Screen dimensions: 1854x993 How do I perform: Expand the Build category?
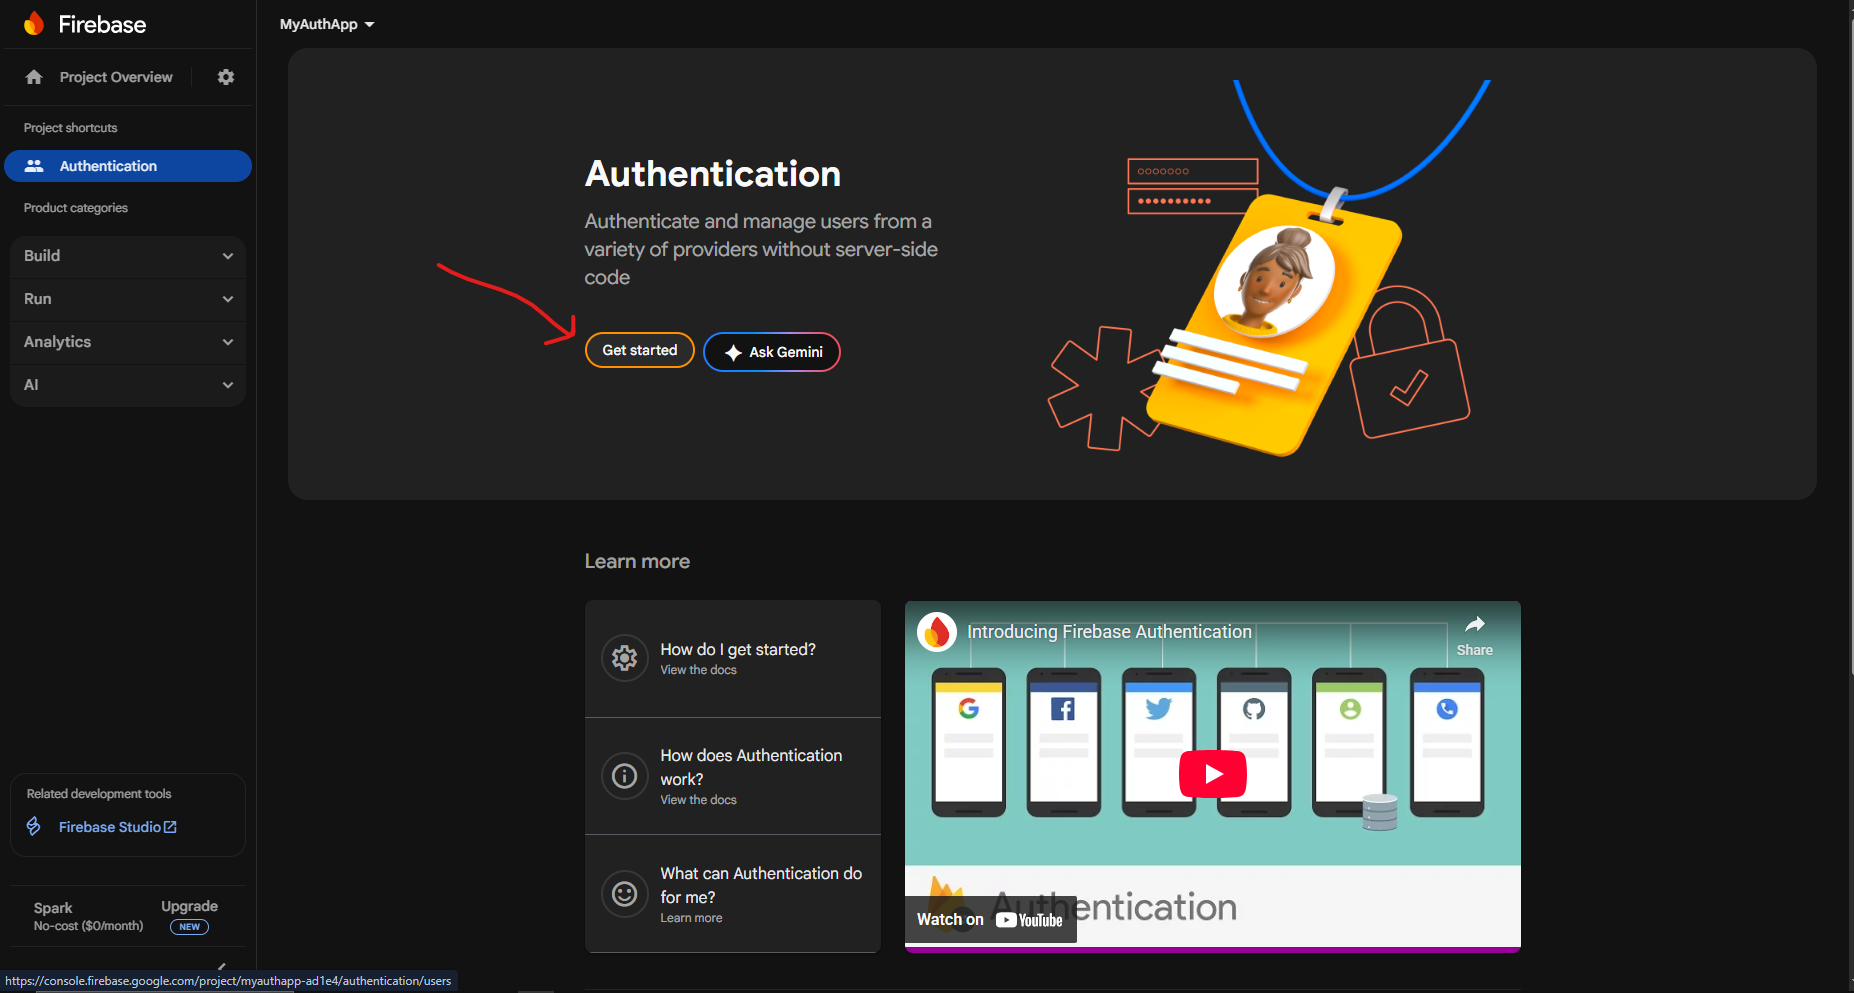tap(128, 256)
